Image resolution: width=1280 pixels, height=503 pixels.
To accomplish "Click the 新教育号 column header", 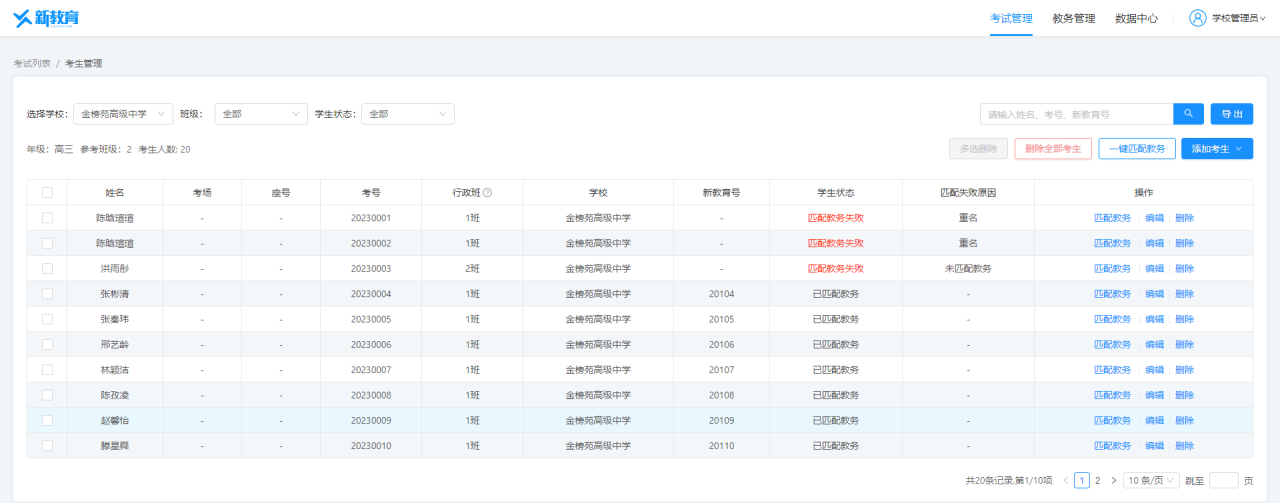I will tap(721, 192).
